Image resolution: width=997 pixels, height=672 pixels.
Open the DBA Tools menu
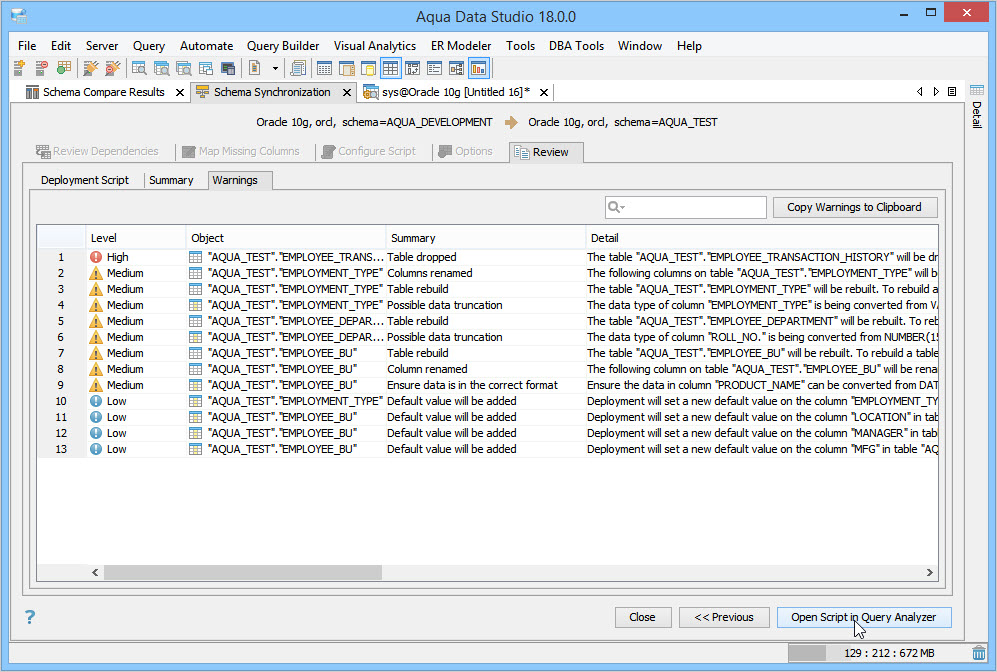(x=577, y=46)
